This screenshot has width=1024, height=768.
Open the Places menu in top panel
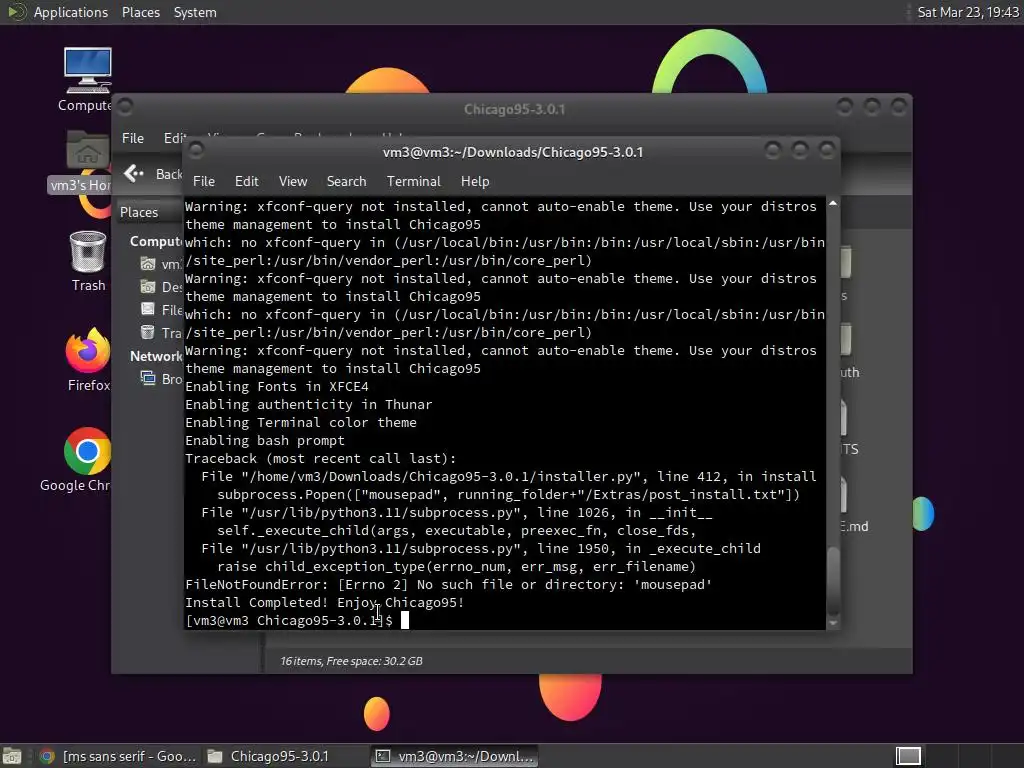tap(140, 12)
